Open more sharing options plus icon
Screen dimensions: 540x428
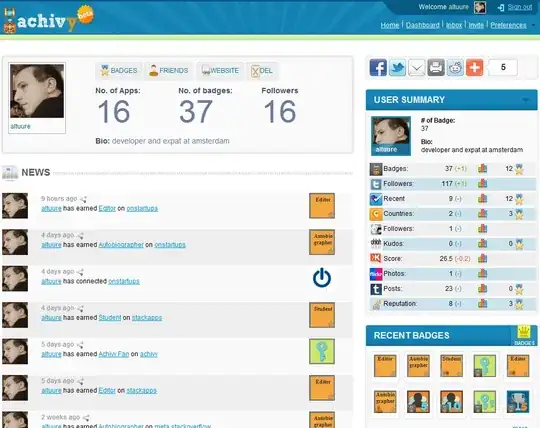[x=475, y=67]
